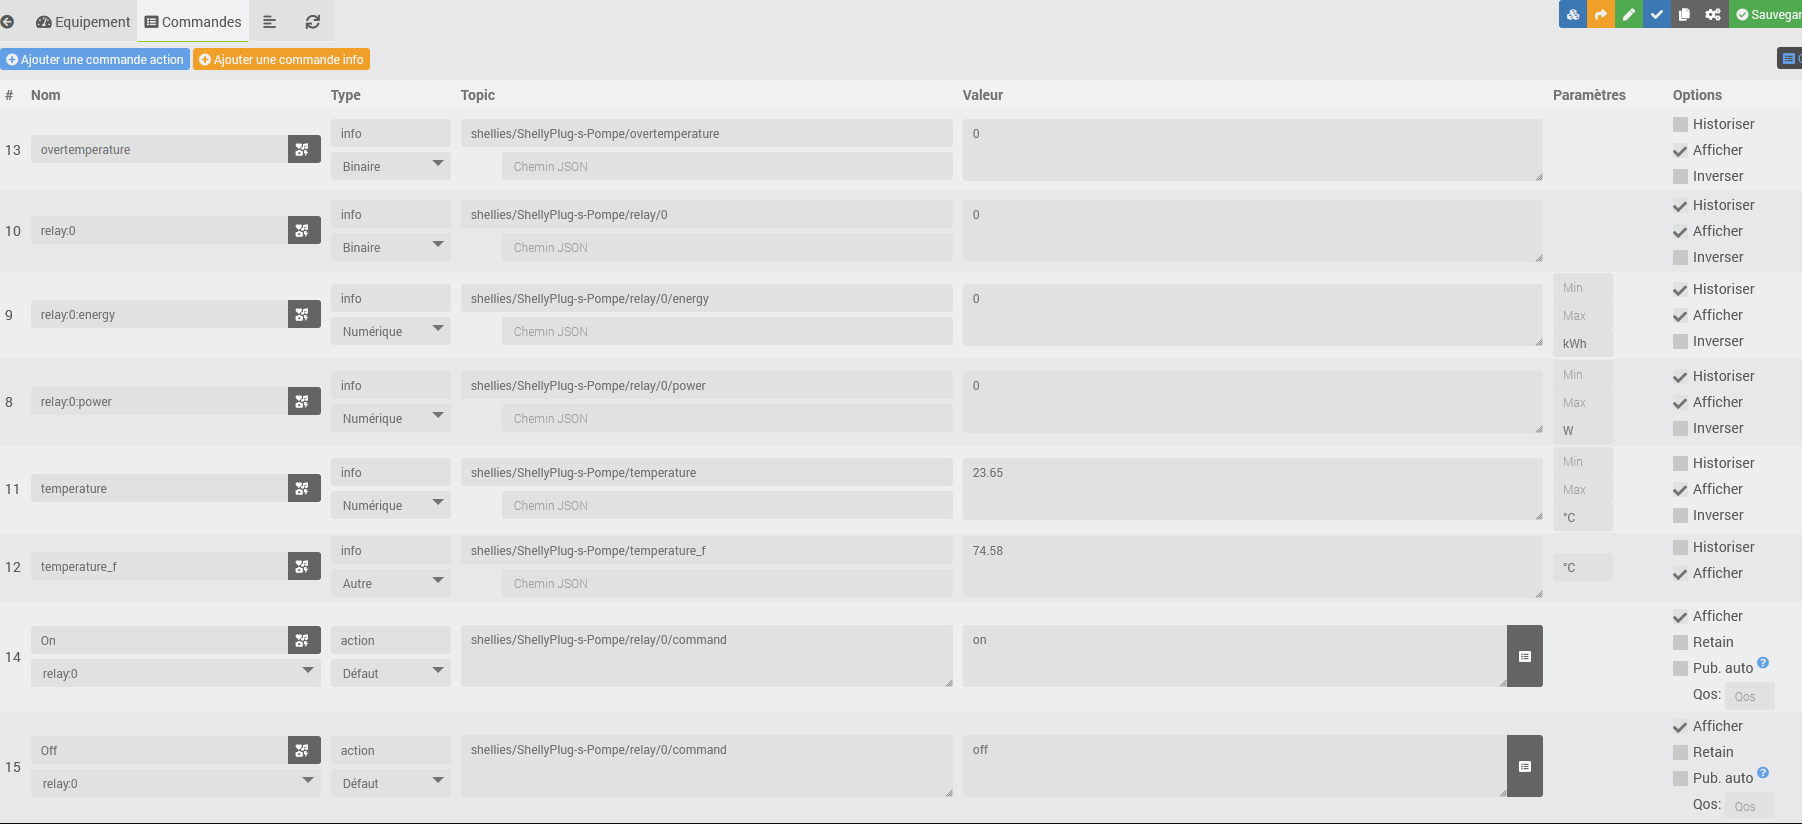1802x824 pixels.
Task: Open relay:0 linked info dropdown under Off
Action: point(176,783)
